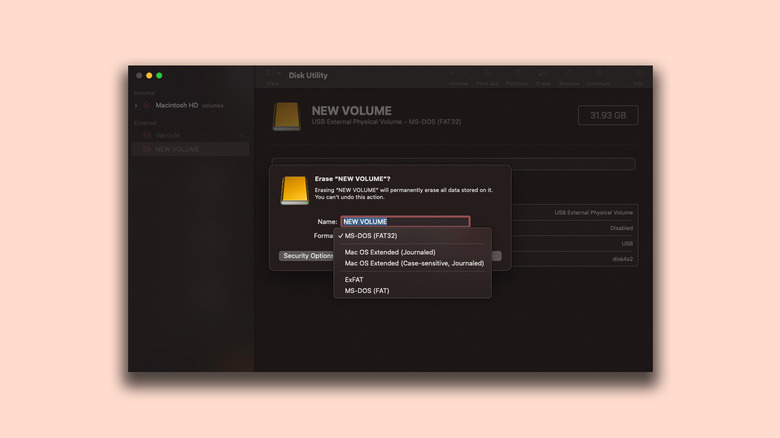Select ExFAT from the format list

tap(355, 280)
